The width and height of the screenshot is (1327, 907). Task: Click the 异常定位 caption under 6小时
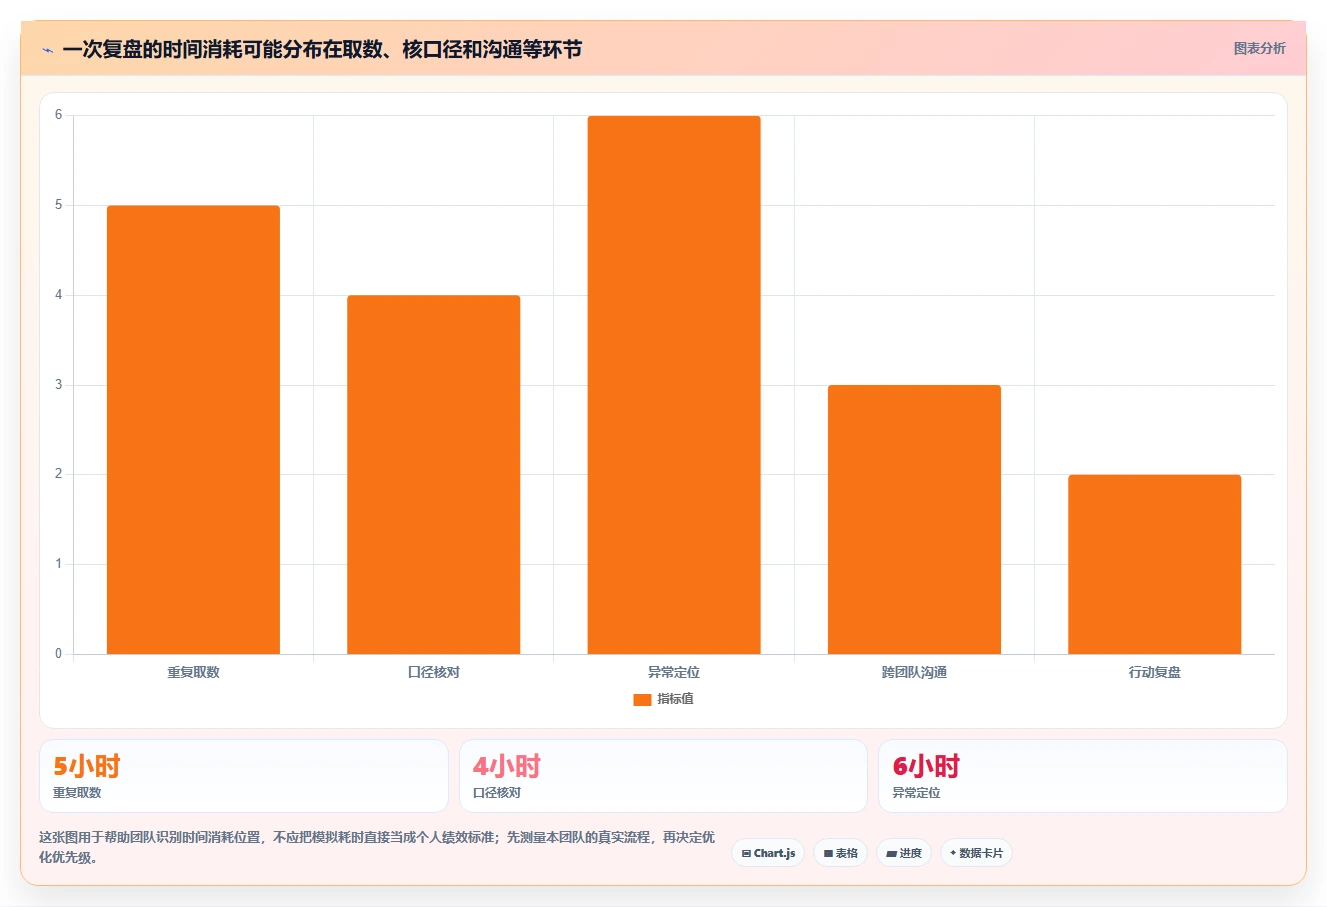click(916, 793)
